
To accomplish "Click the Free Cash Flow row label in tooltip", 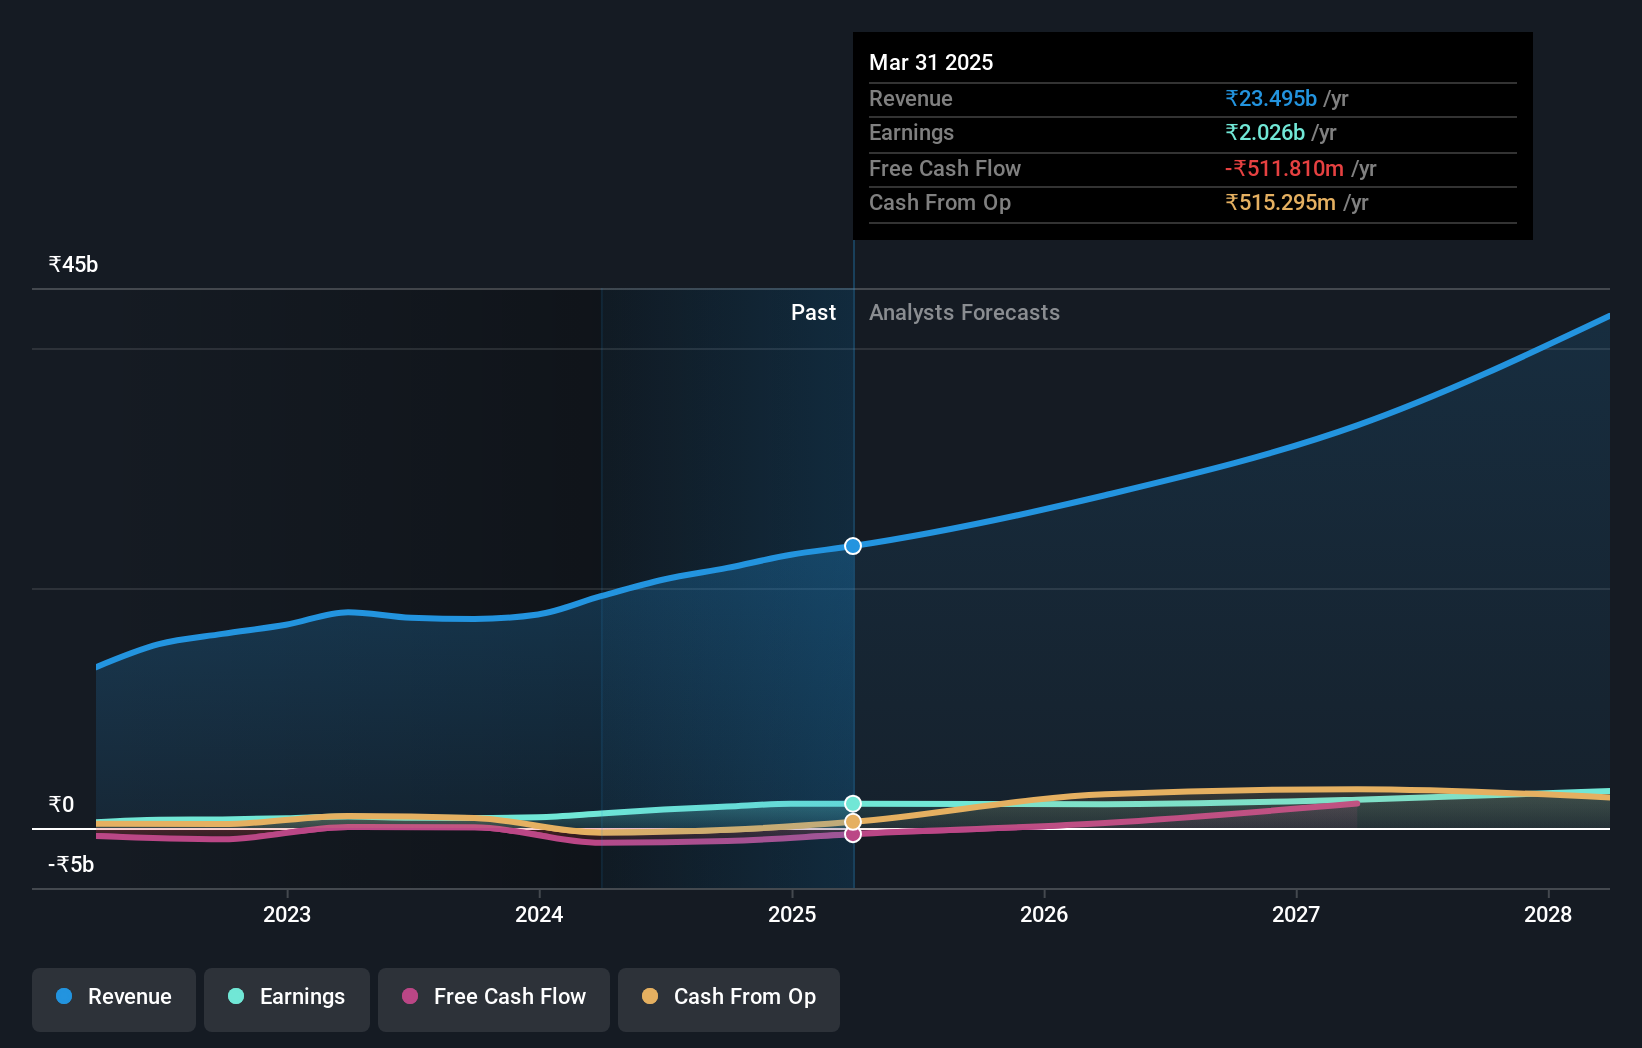I will pyautogui.click(x=945, y=168).
